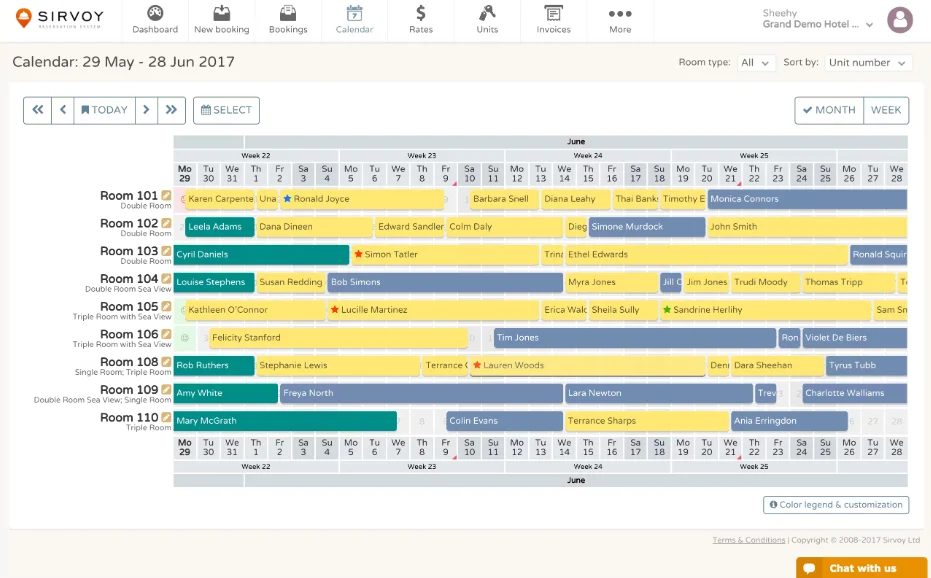Open the Room type dropdown
931x578 pixels.
click(755, 63)
